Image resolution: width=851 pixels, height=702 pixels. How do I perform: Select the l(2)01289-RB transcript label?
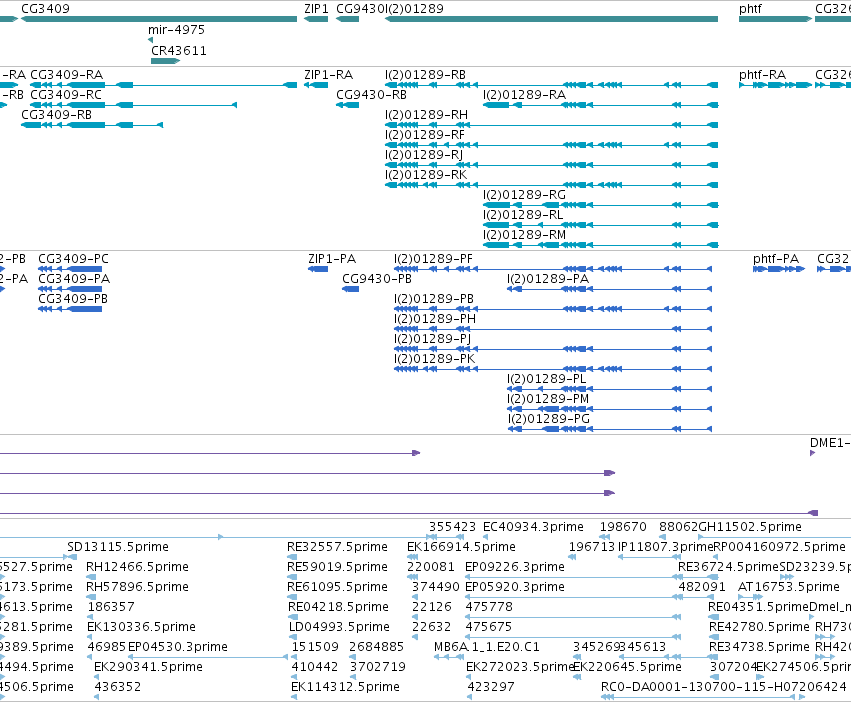(x=425, y=74)
